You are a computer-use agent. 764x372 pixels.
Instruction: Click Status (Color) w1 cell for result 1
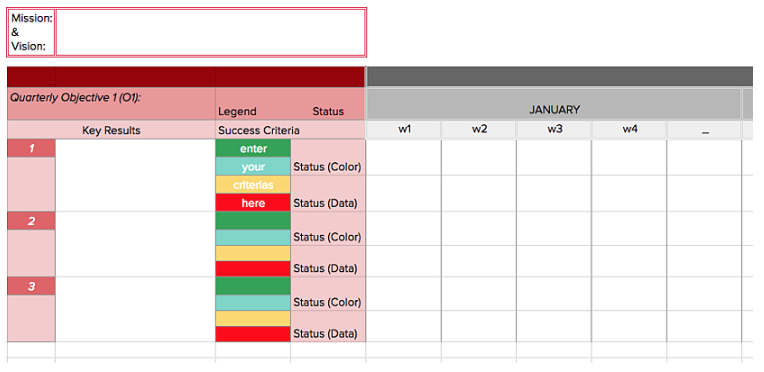coord(404,157)
